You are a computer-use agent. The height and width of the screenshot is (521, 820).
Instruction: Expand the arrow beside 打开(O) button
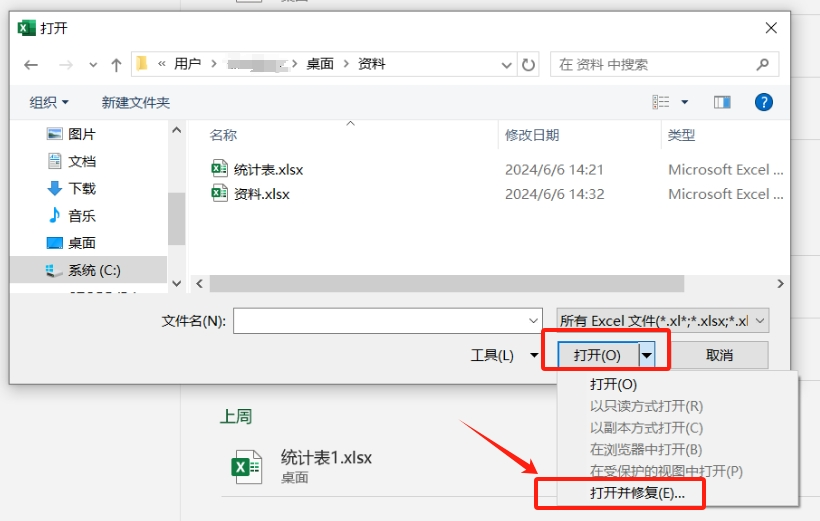coord(647,356)
